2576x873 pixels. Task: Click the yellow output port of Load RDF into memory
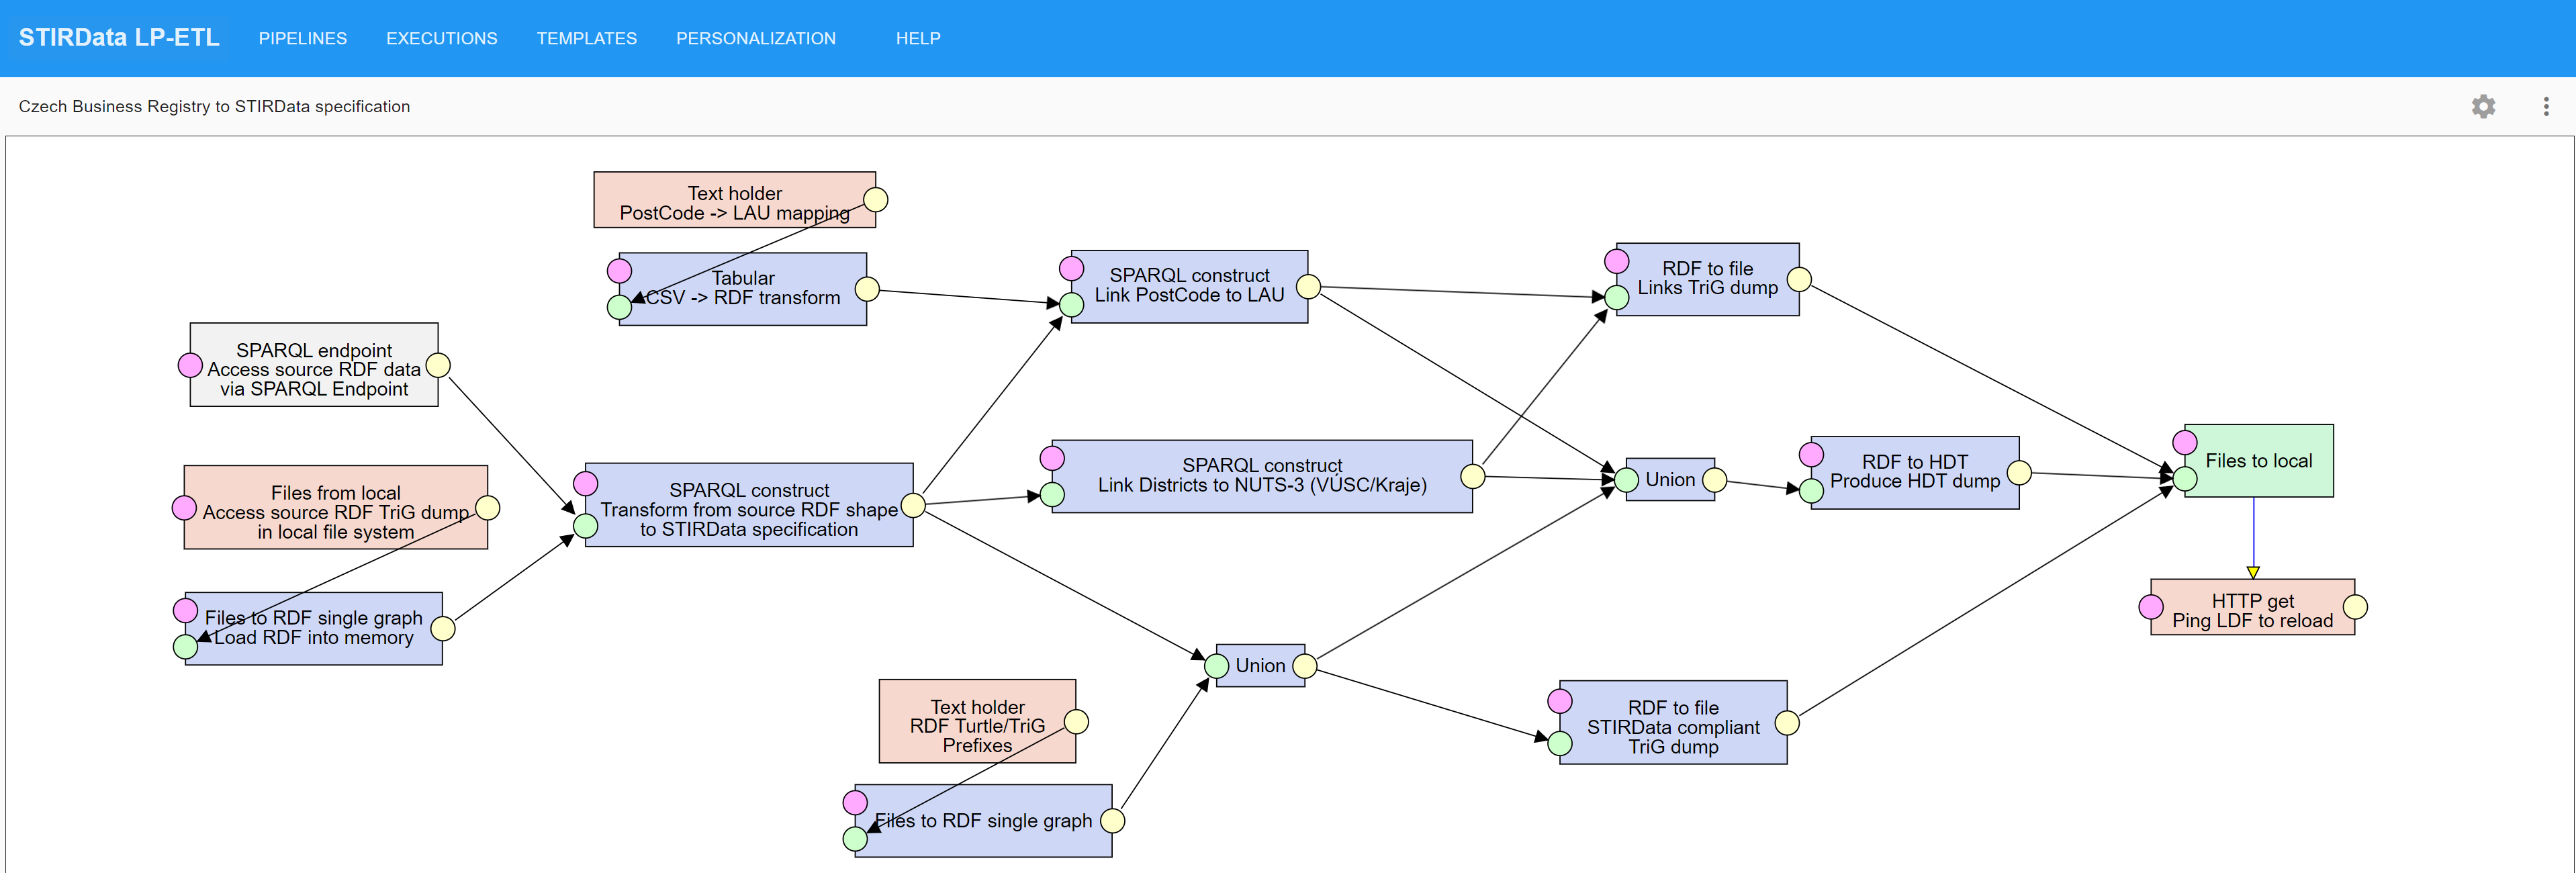click(443, 628)
